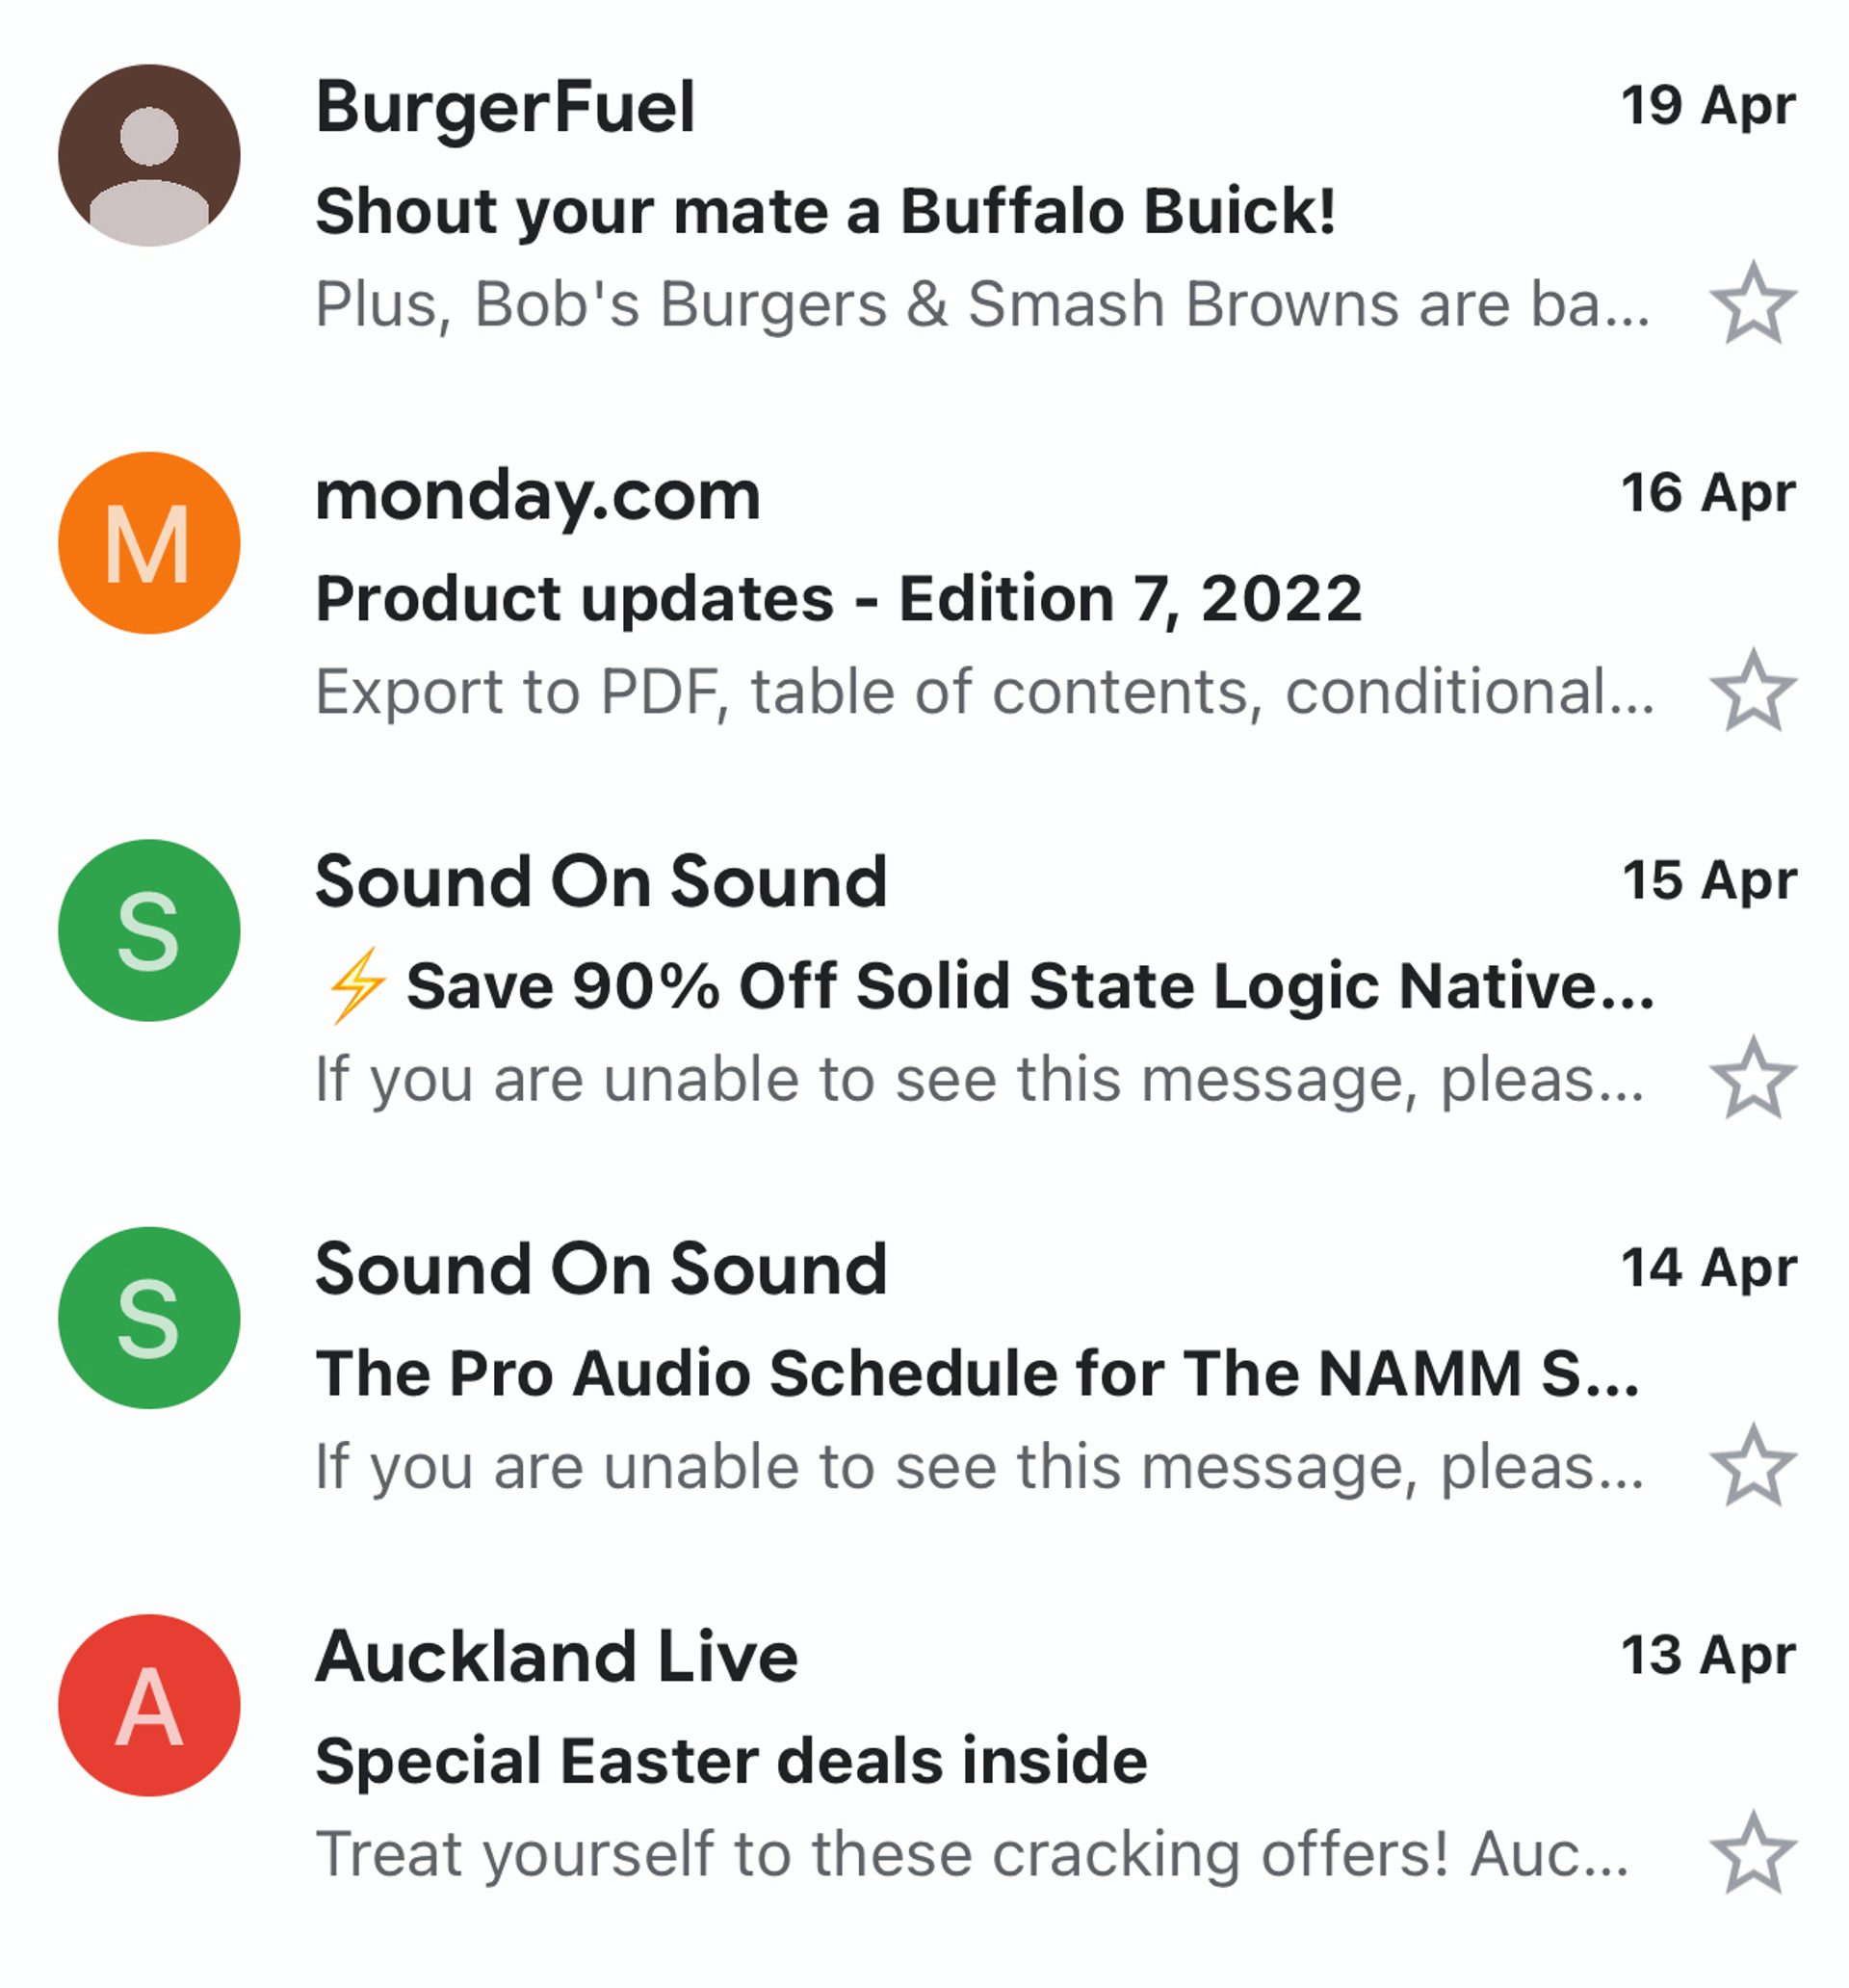
Task: Open Product updates - Edition 7, 2022 email
Action: pos(838,599)
